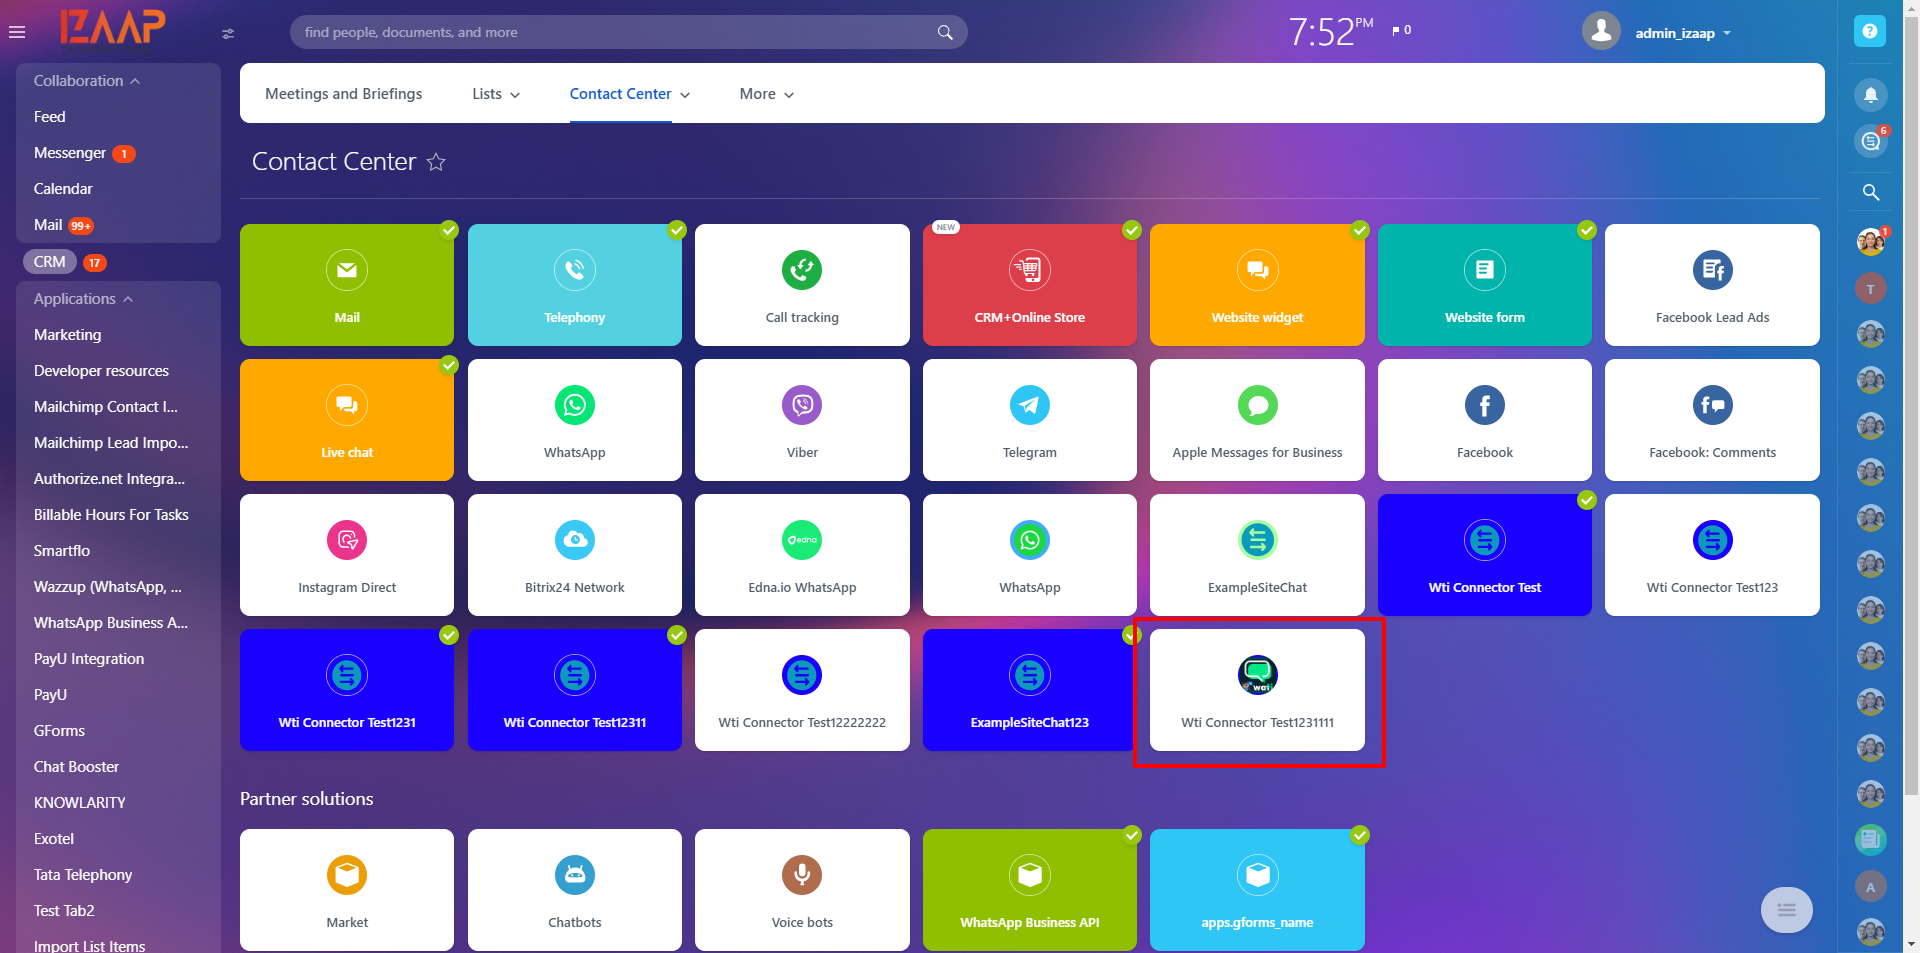Open the Bitrix24 Network tile
1920x953 pixels.
point(575,555)
